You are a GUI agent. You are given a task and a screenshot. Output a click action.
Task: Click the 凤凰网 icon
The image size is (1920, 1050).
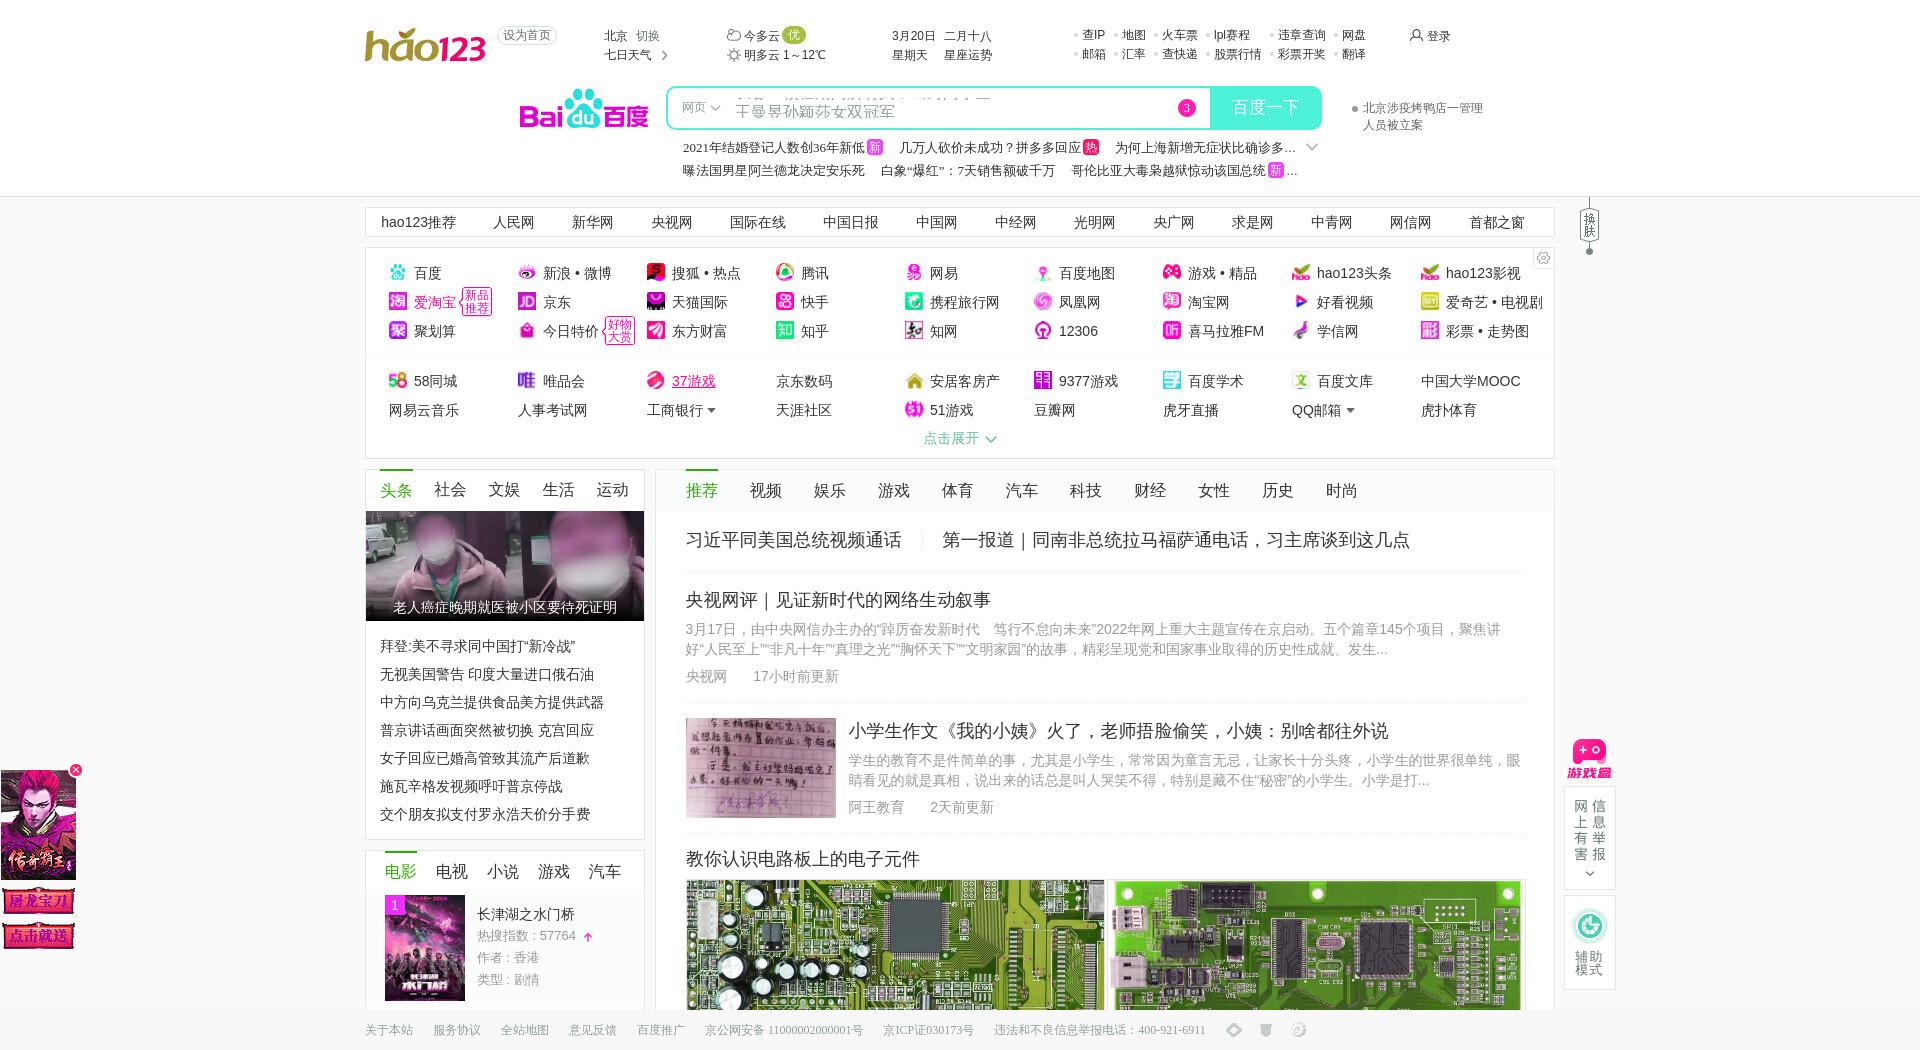click(1043, 302)
